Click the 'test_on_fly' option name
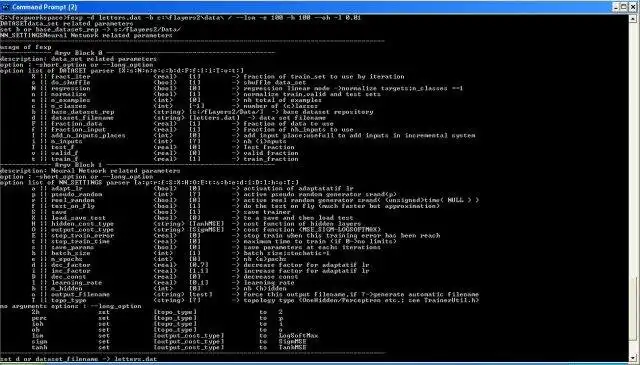This screenshot has height=365, width=640. (73, 206)
